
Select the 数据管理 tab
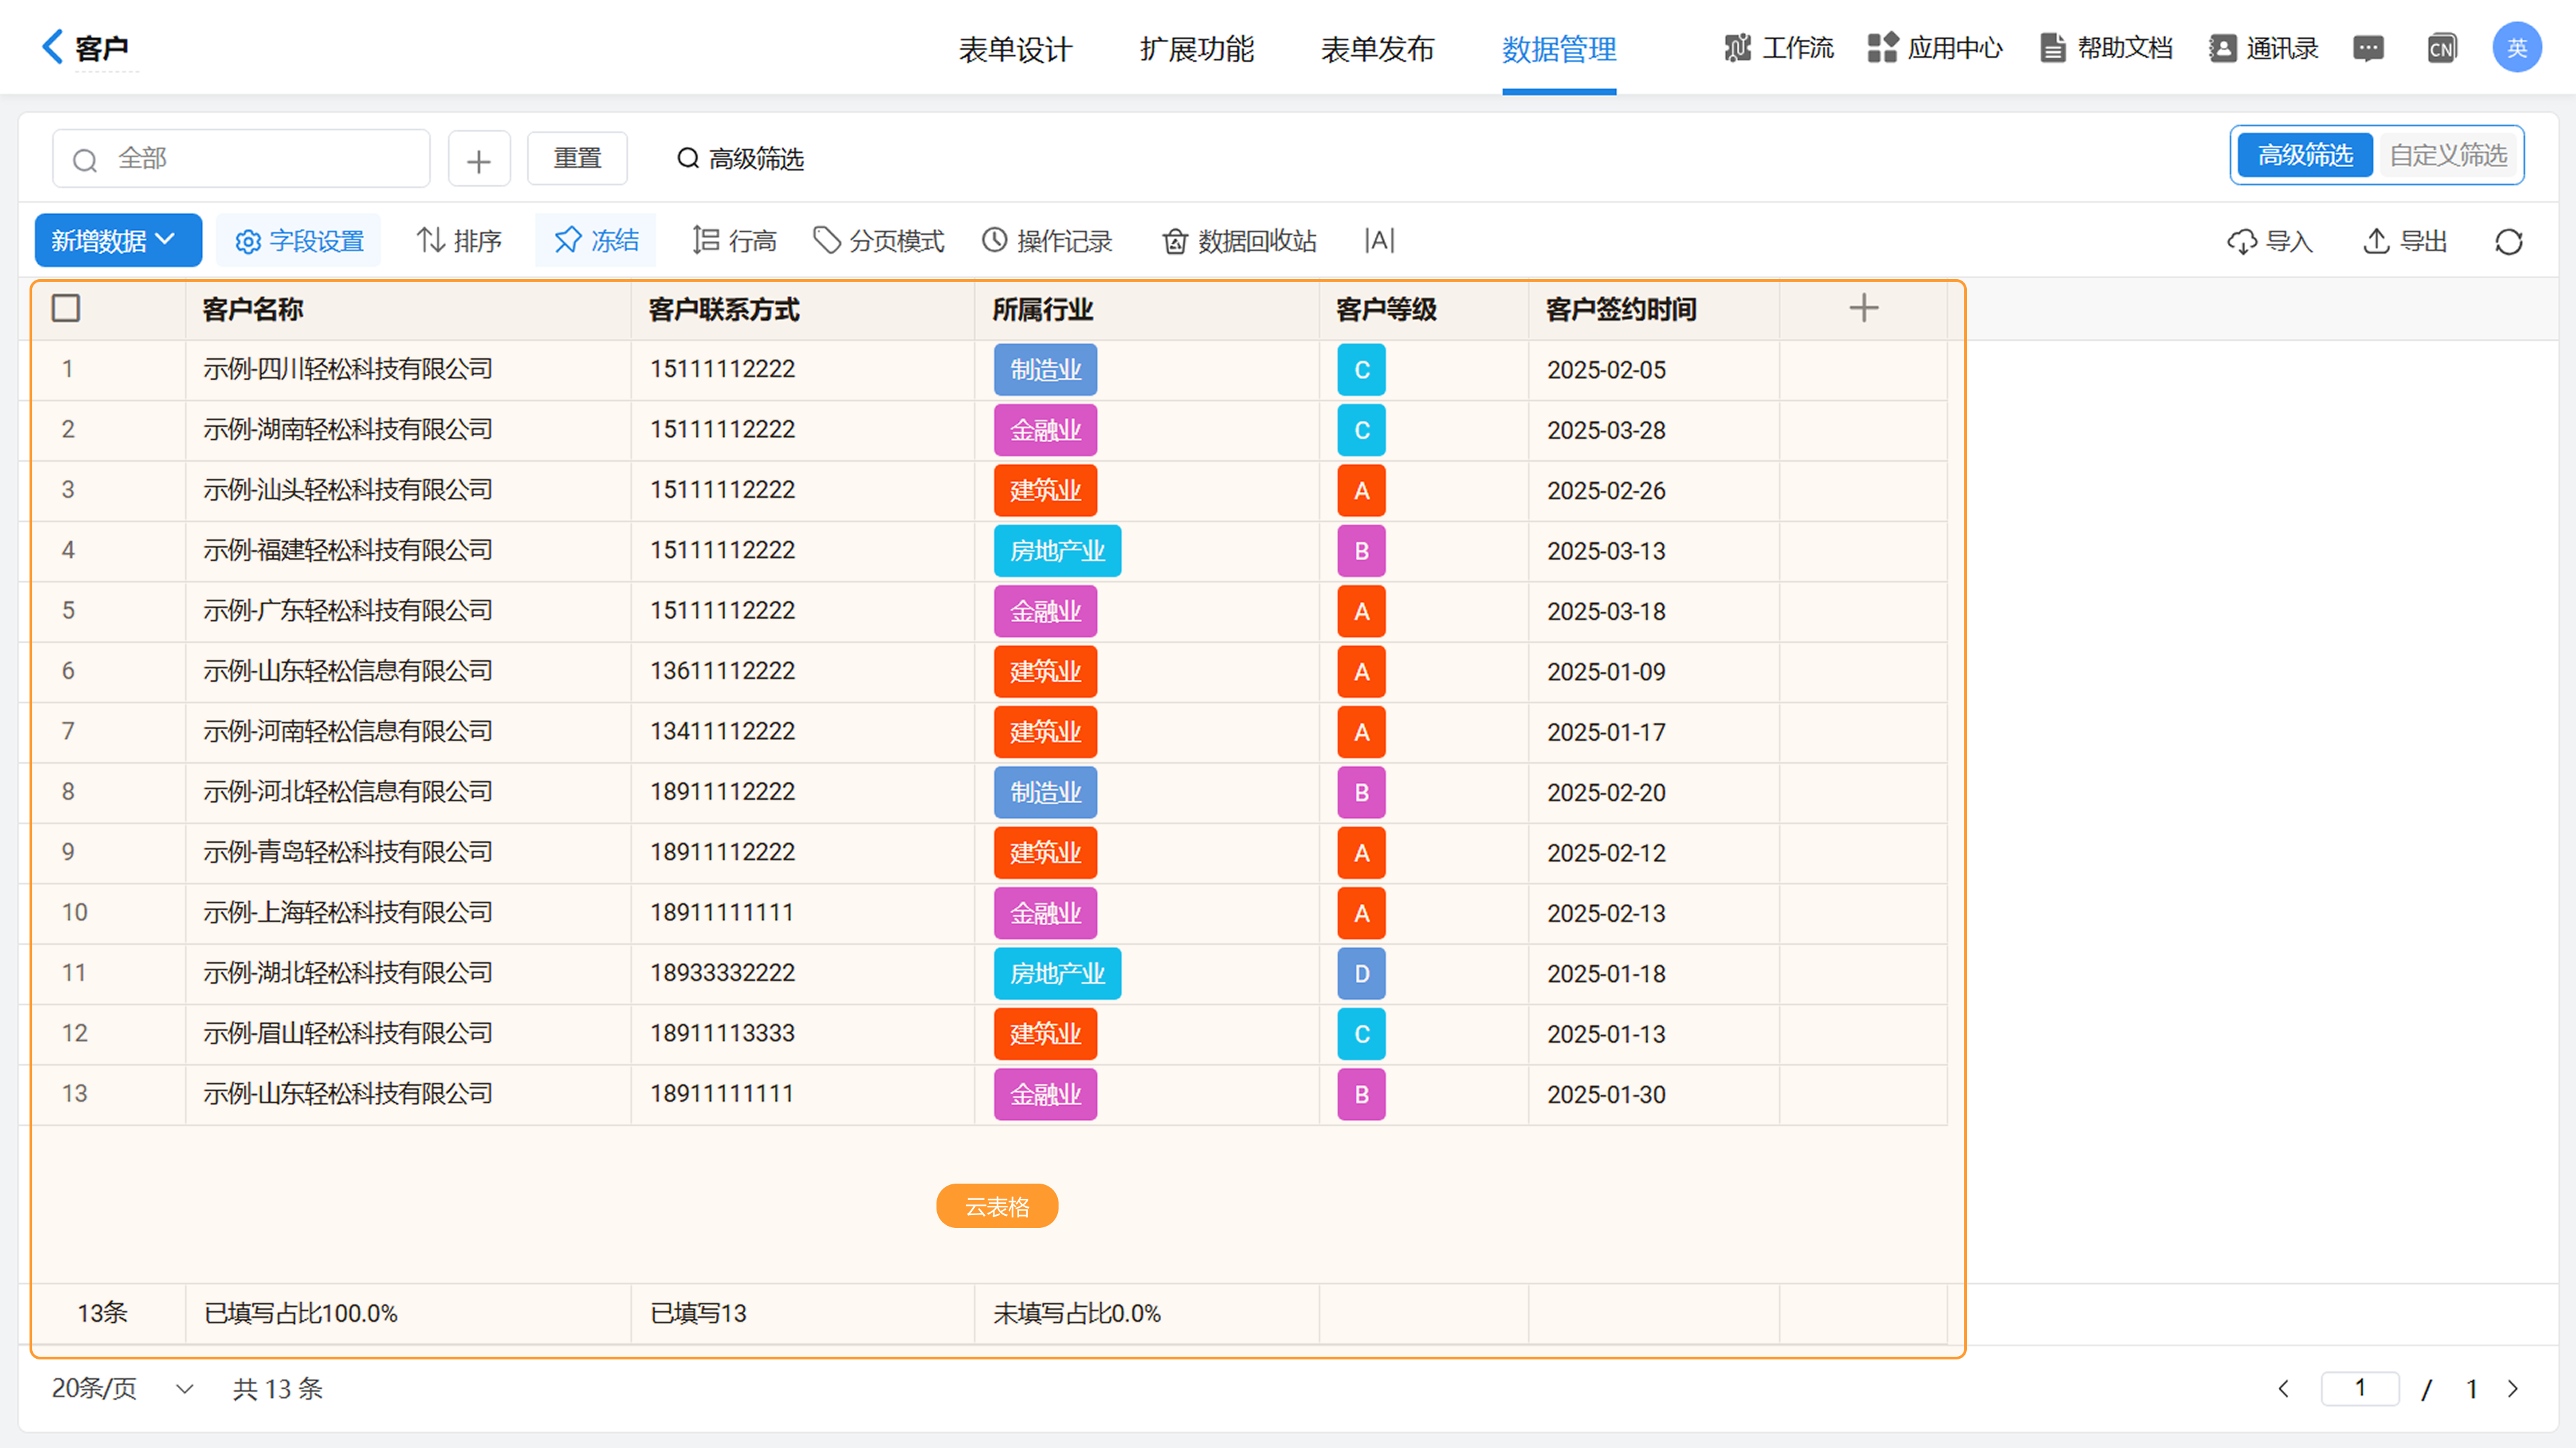(x=1558, y=48)
